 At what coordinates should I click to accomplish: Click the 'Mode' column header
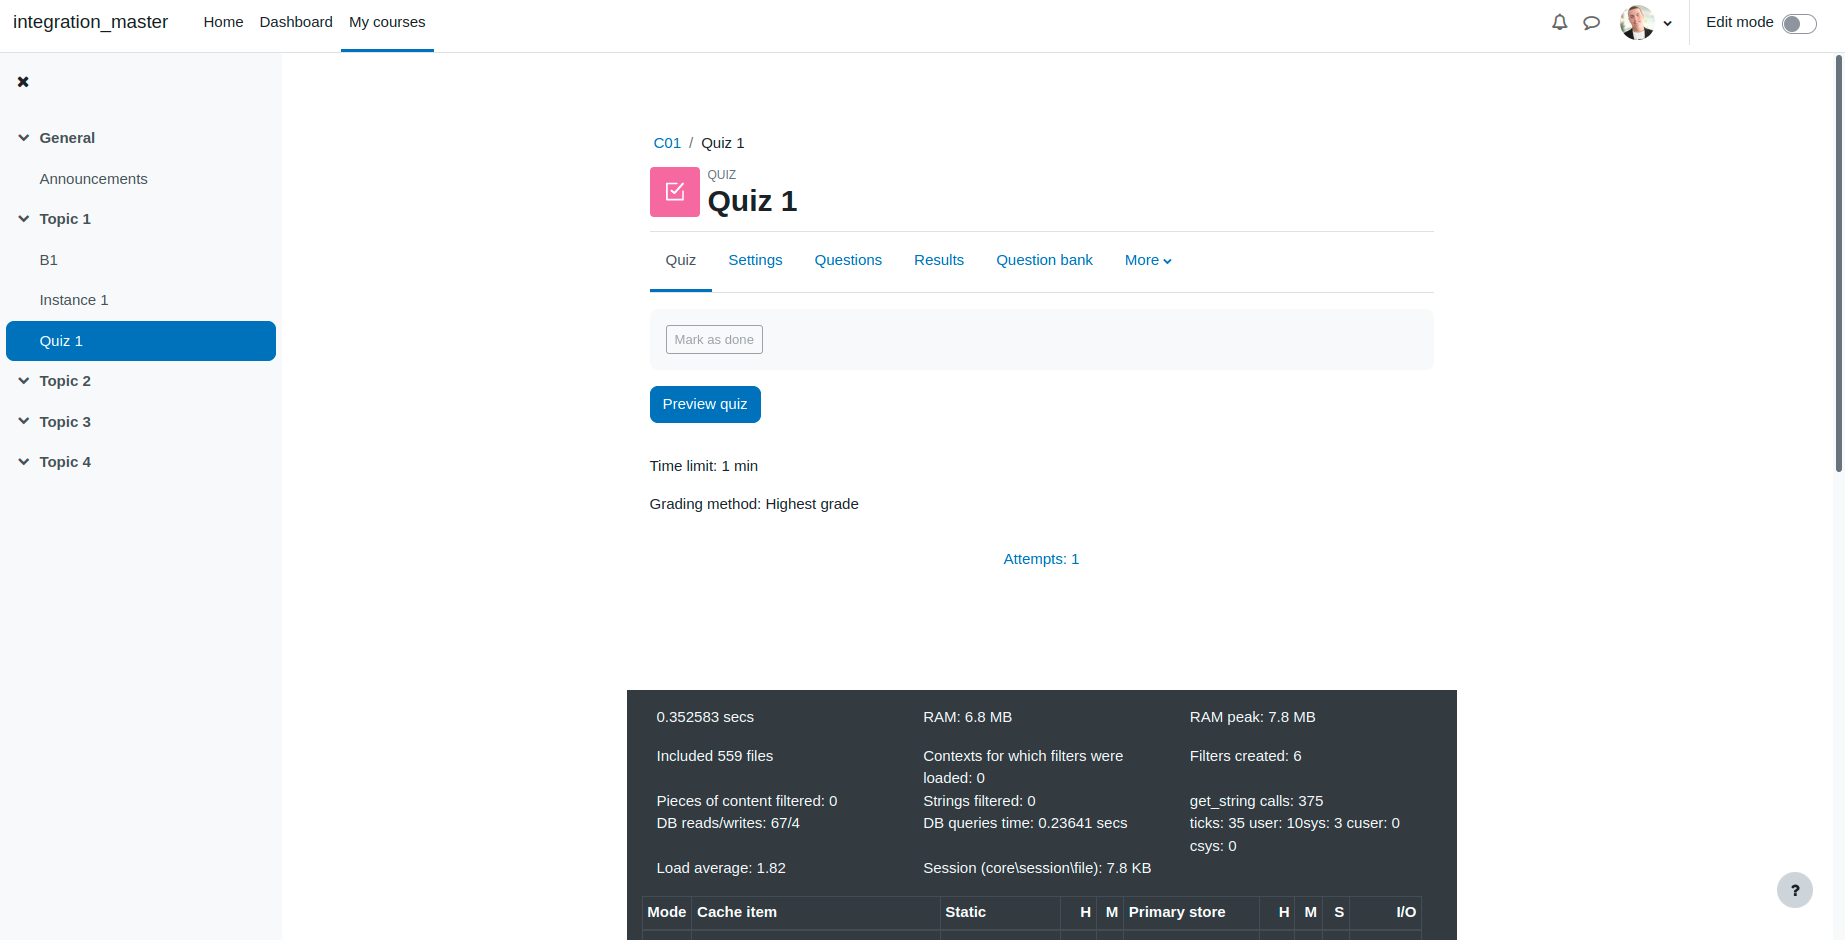point(666,912)
